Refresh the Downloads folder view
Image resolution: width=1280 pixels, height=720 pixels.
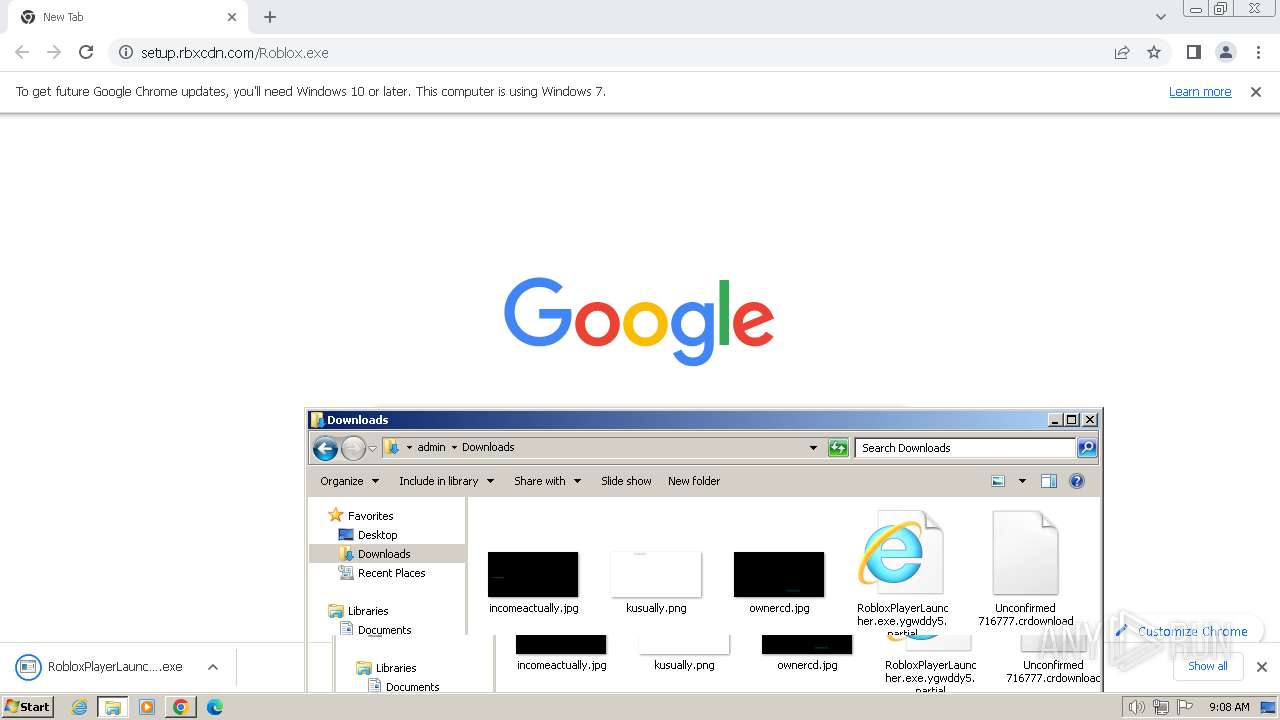point(838,448)
